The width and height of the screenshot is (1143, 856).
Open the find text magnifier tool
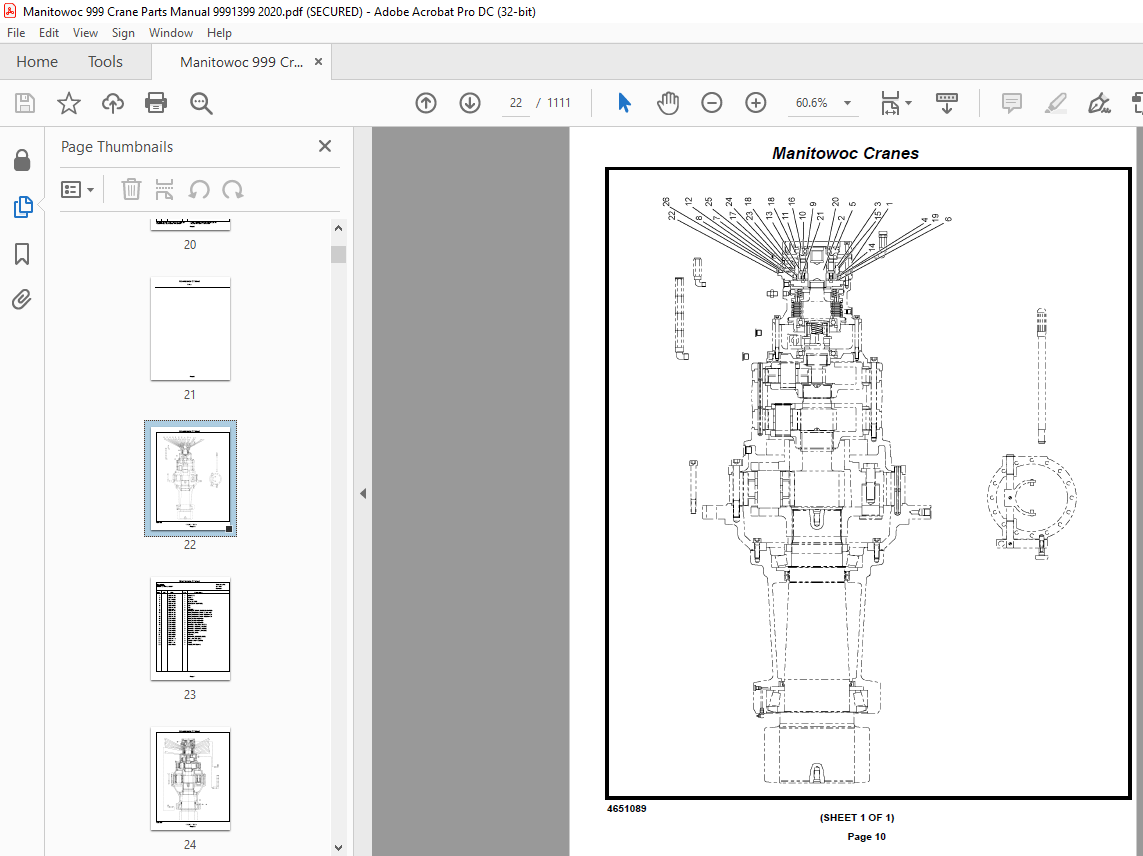tap(201, 103)
